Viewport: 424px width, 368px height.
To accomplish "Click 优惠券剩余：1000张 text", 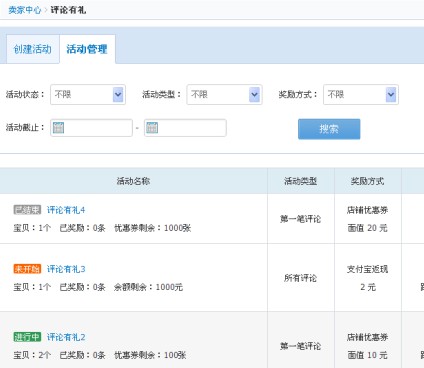I will coord(153,228).
